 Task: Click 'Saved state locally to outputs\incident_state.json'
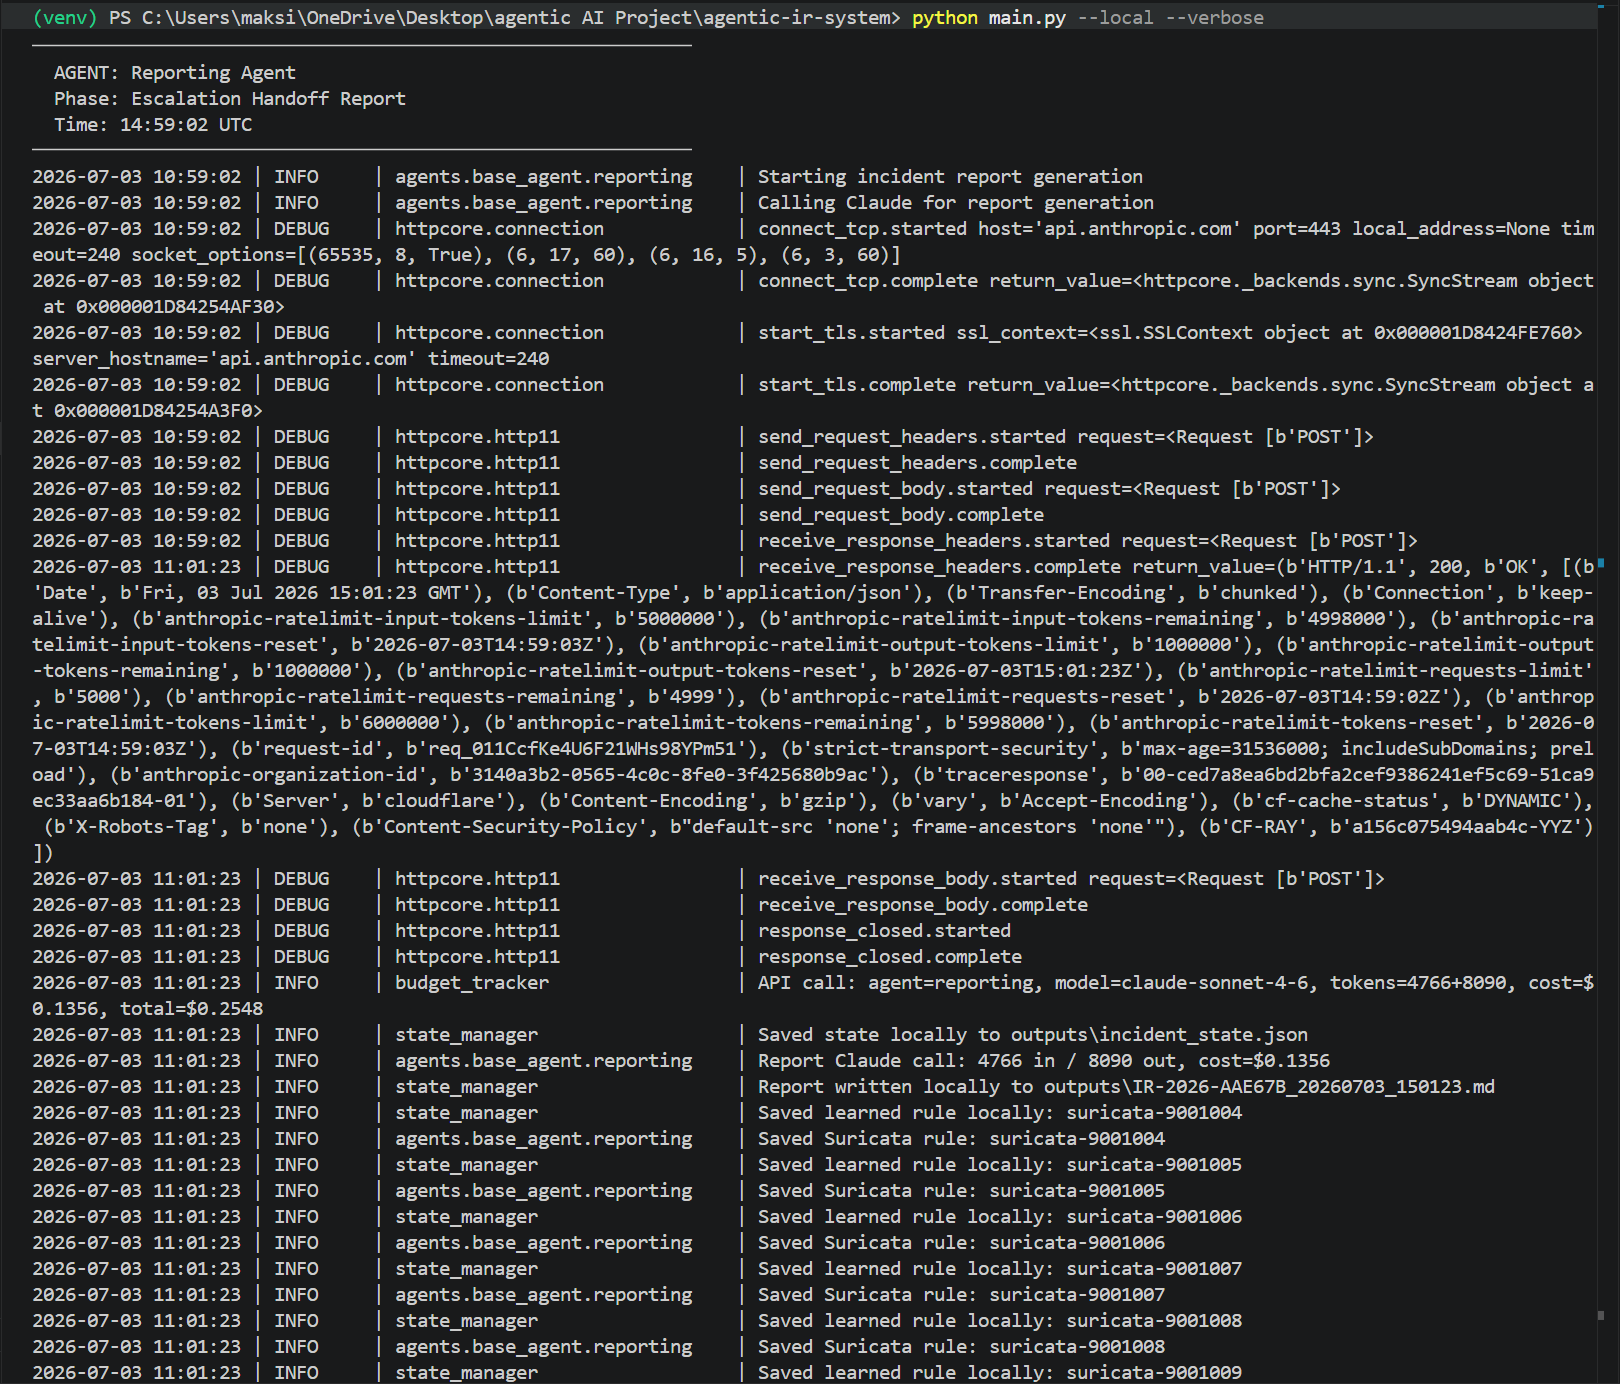[x=1033, y=1035]
